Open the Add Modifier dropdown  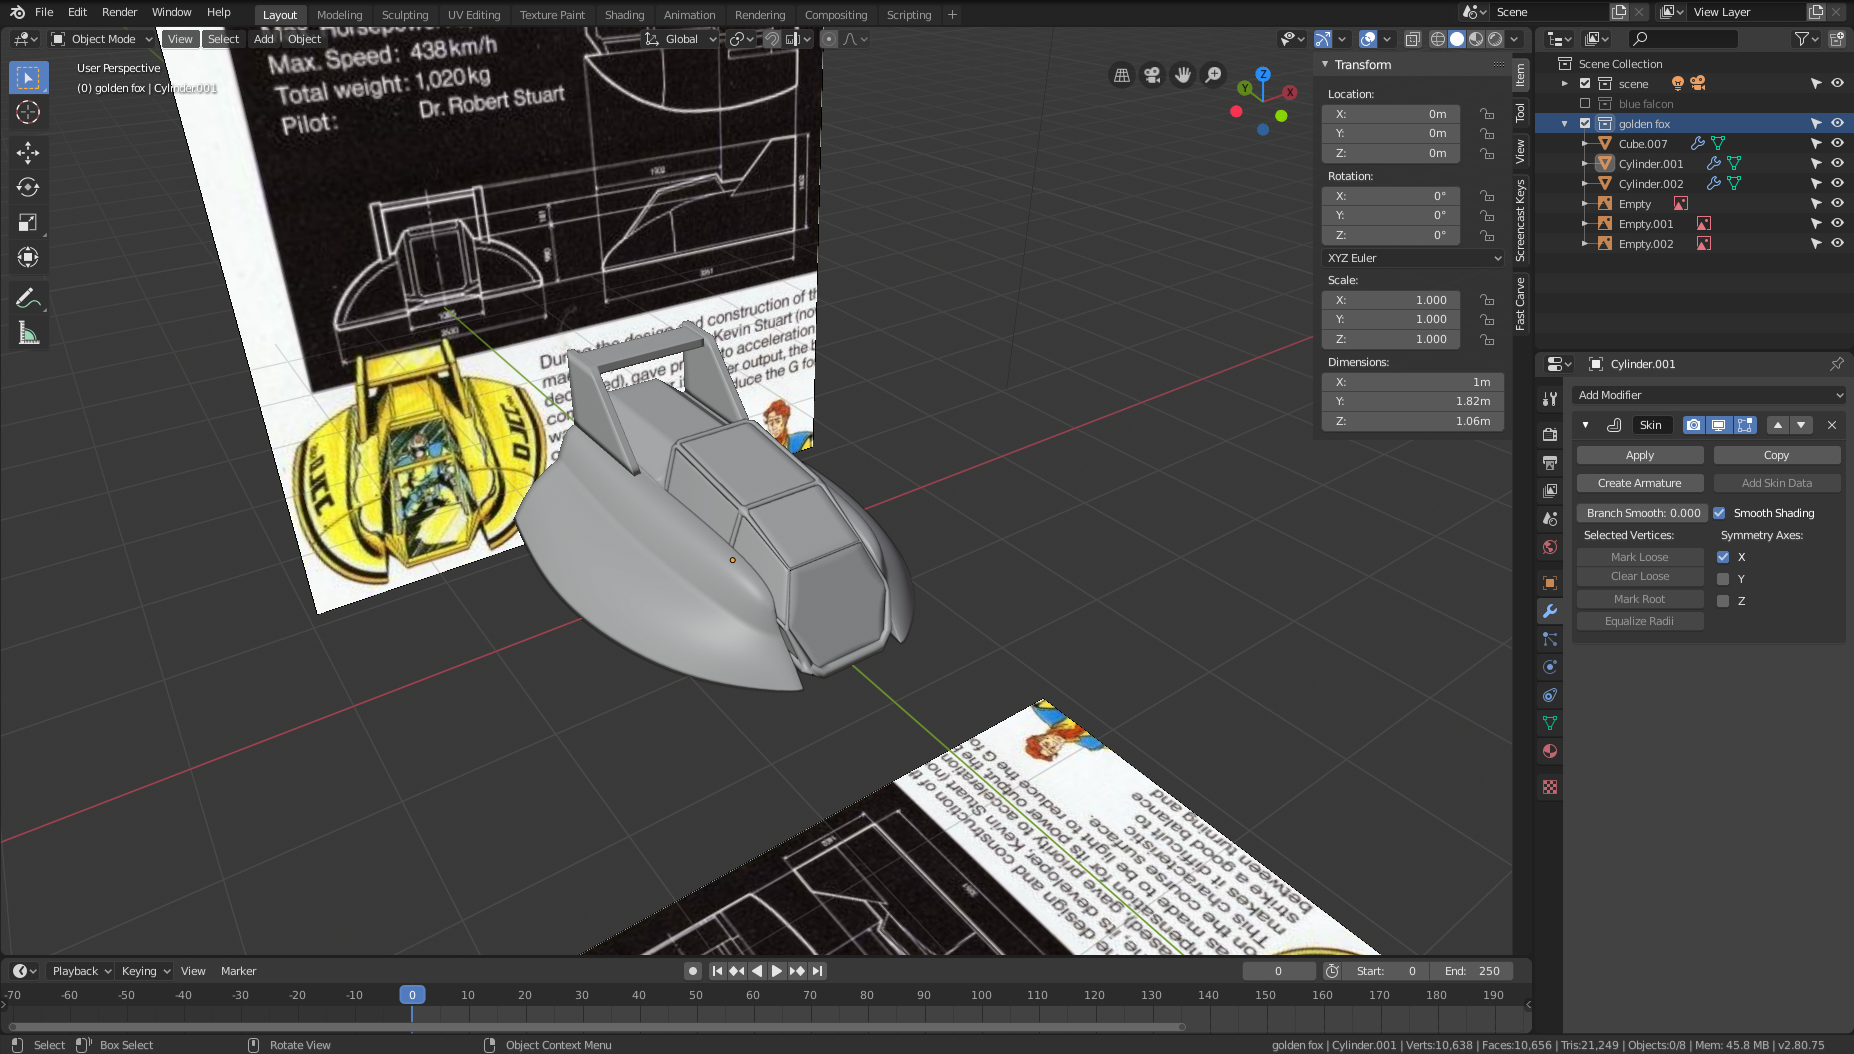pyautogui.click(x=1708, y=395)
